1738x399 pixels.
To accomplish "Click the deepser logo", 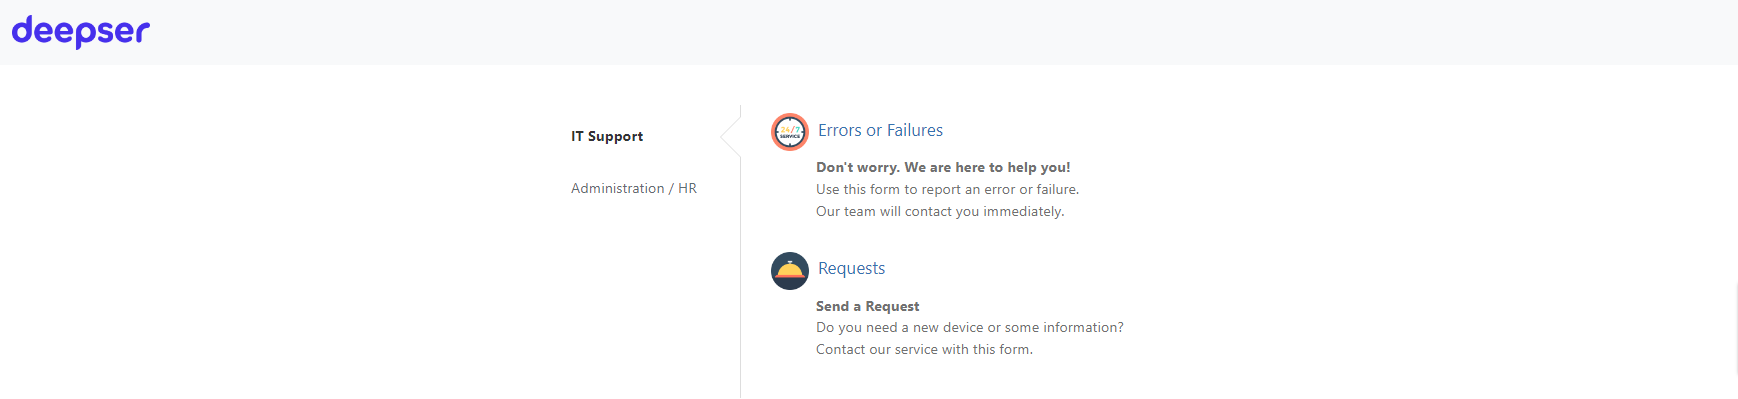I will tap(81, 31).
